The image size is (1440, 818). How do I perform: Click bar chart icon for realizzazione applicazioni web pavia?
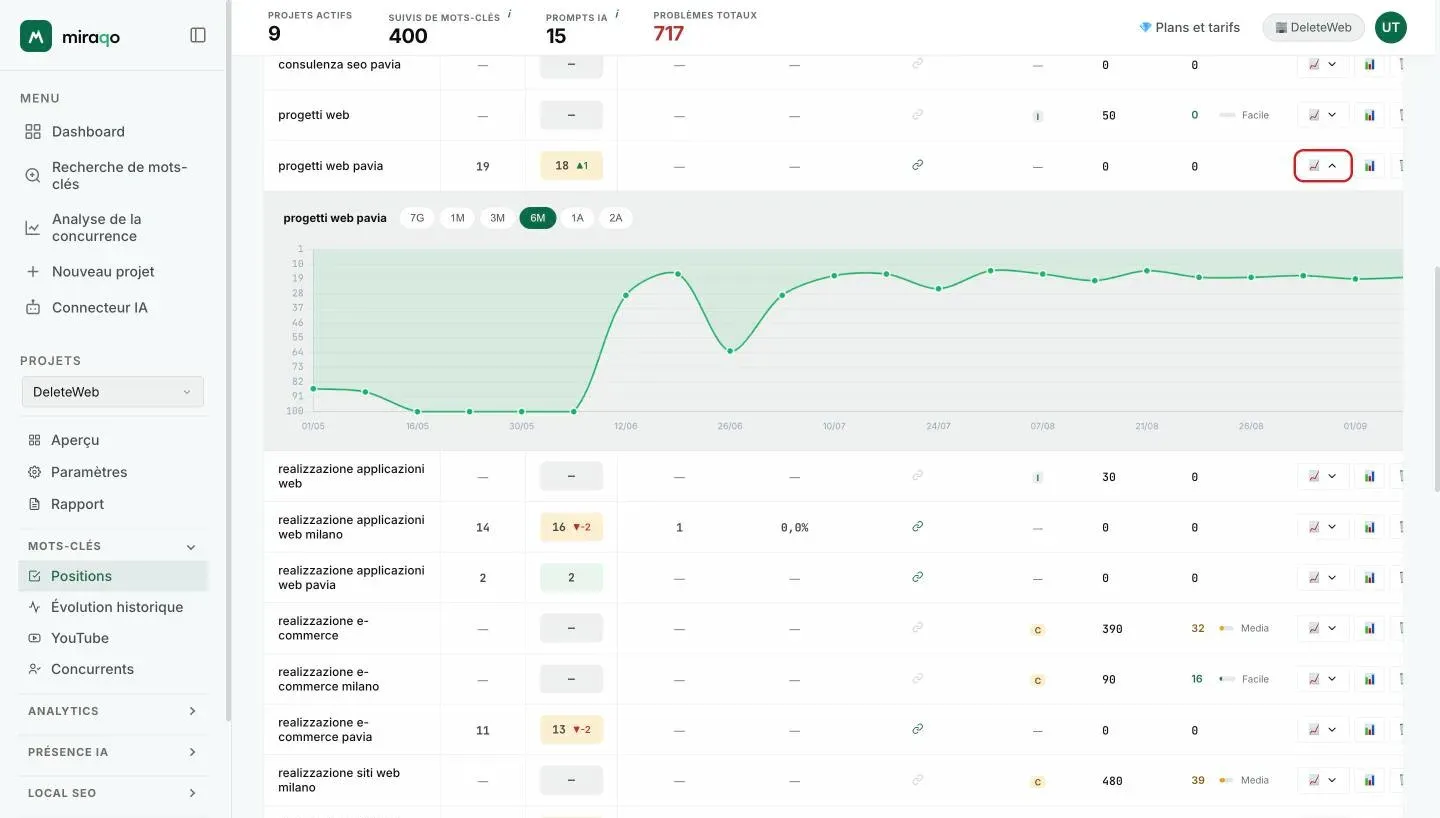1370,577
